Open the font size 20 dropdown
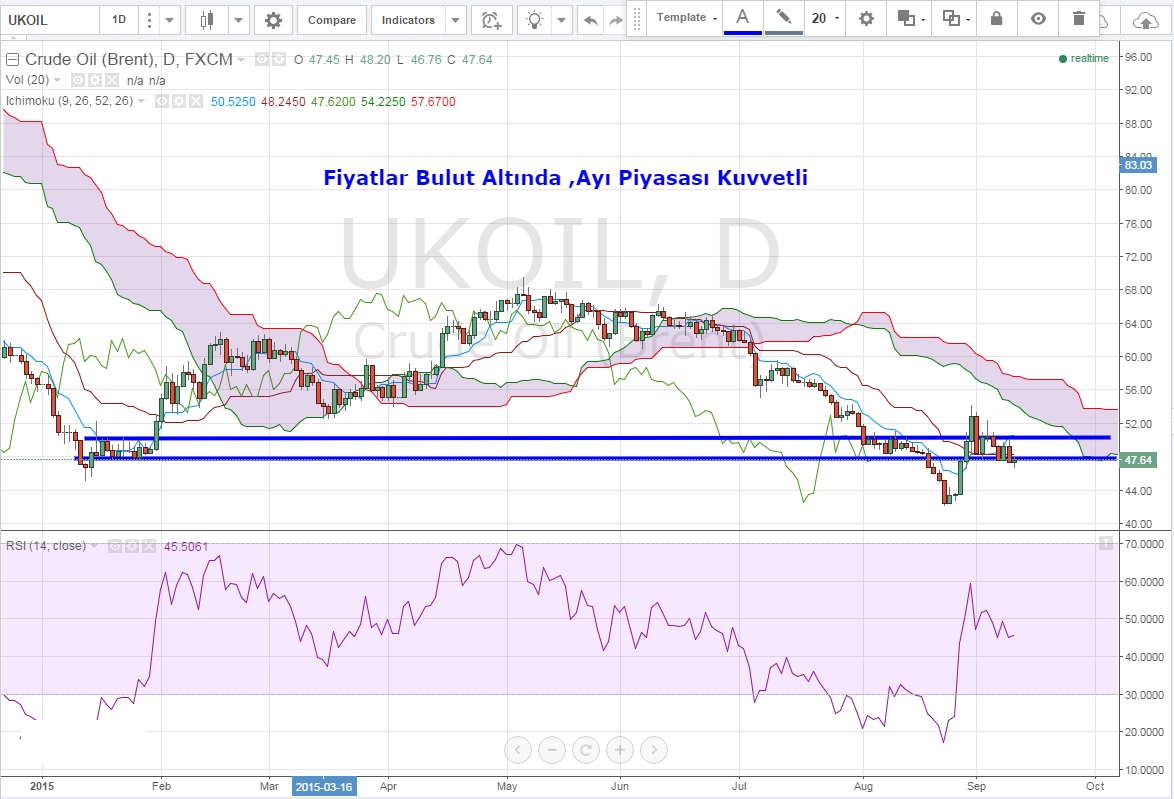Image resolution: width=1174 pixels, height=799 pixels. tap(825, 18)
